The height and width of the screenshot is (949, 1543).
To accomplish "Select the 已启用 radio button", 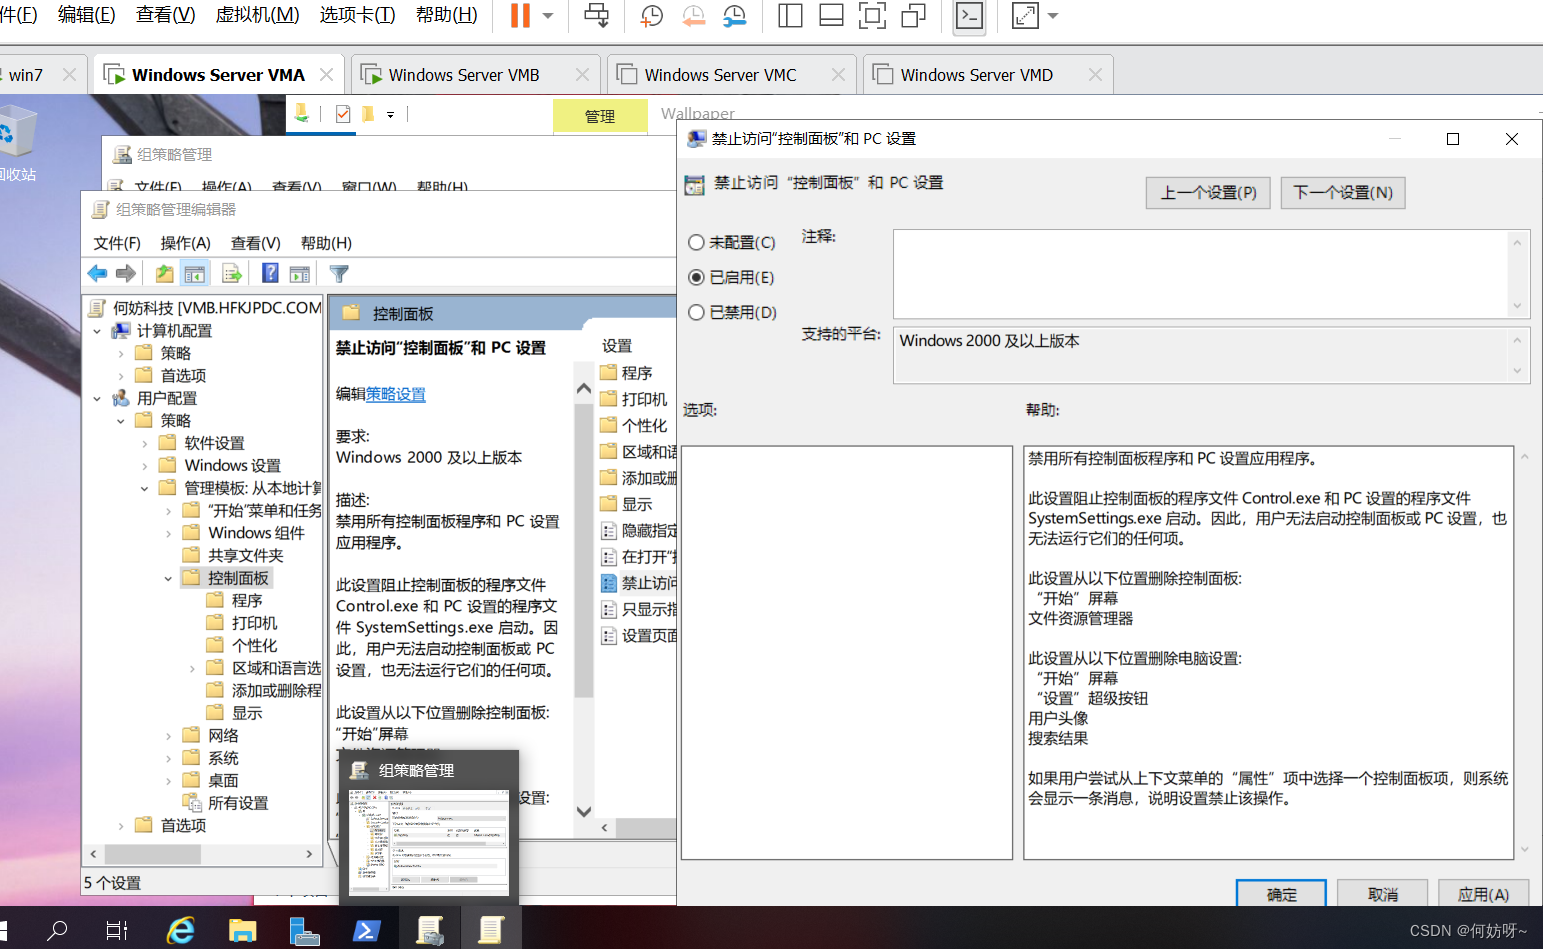I will (x=697, y=278).
